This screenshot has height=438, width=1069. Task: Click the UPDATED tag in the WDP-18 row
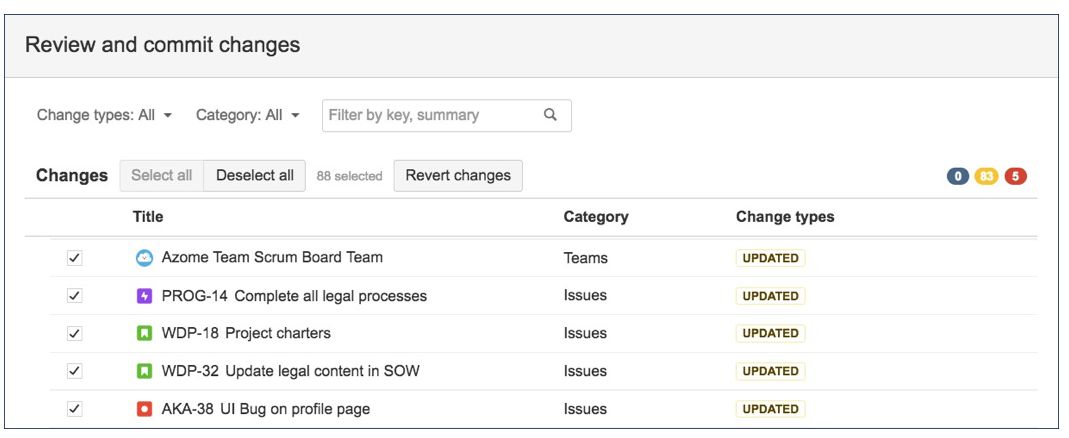tap(770, 334)
